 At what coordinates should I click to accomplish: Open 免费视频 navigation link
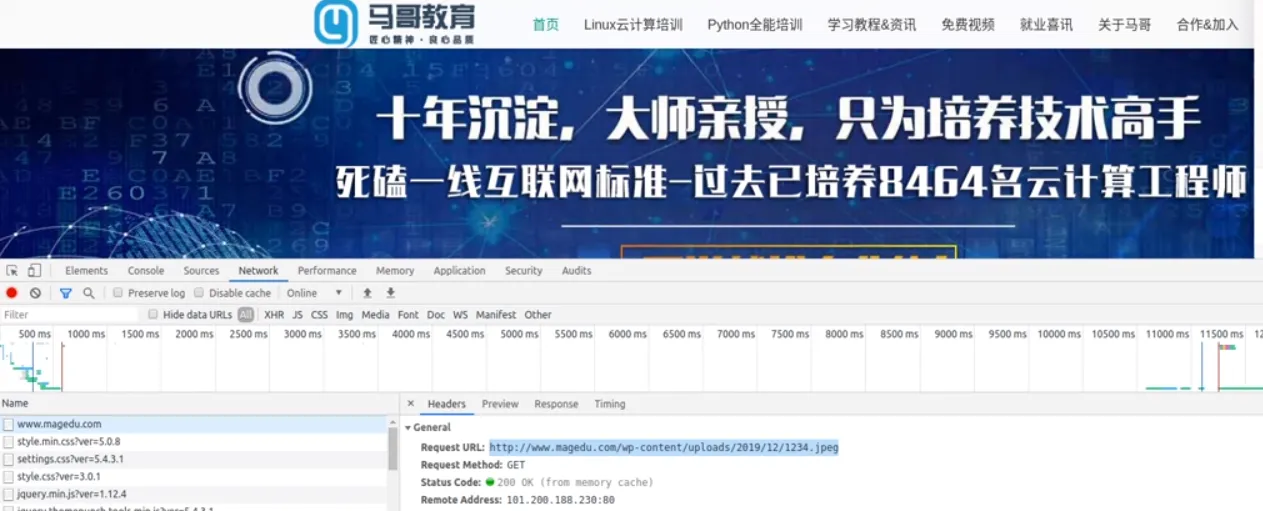click(x=968, y=25)
